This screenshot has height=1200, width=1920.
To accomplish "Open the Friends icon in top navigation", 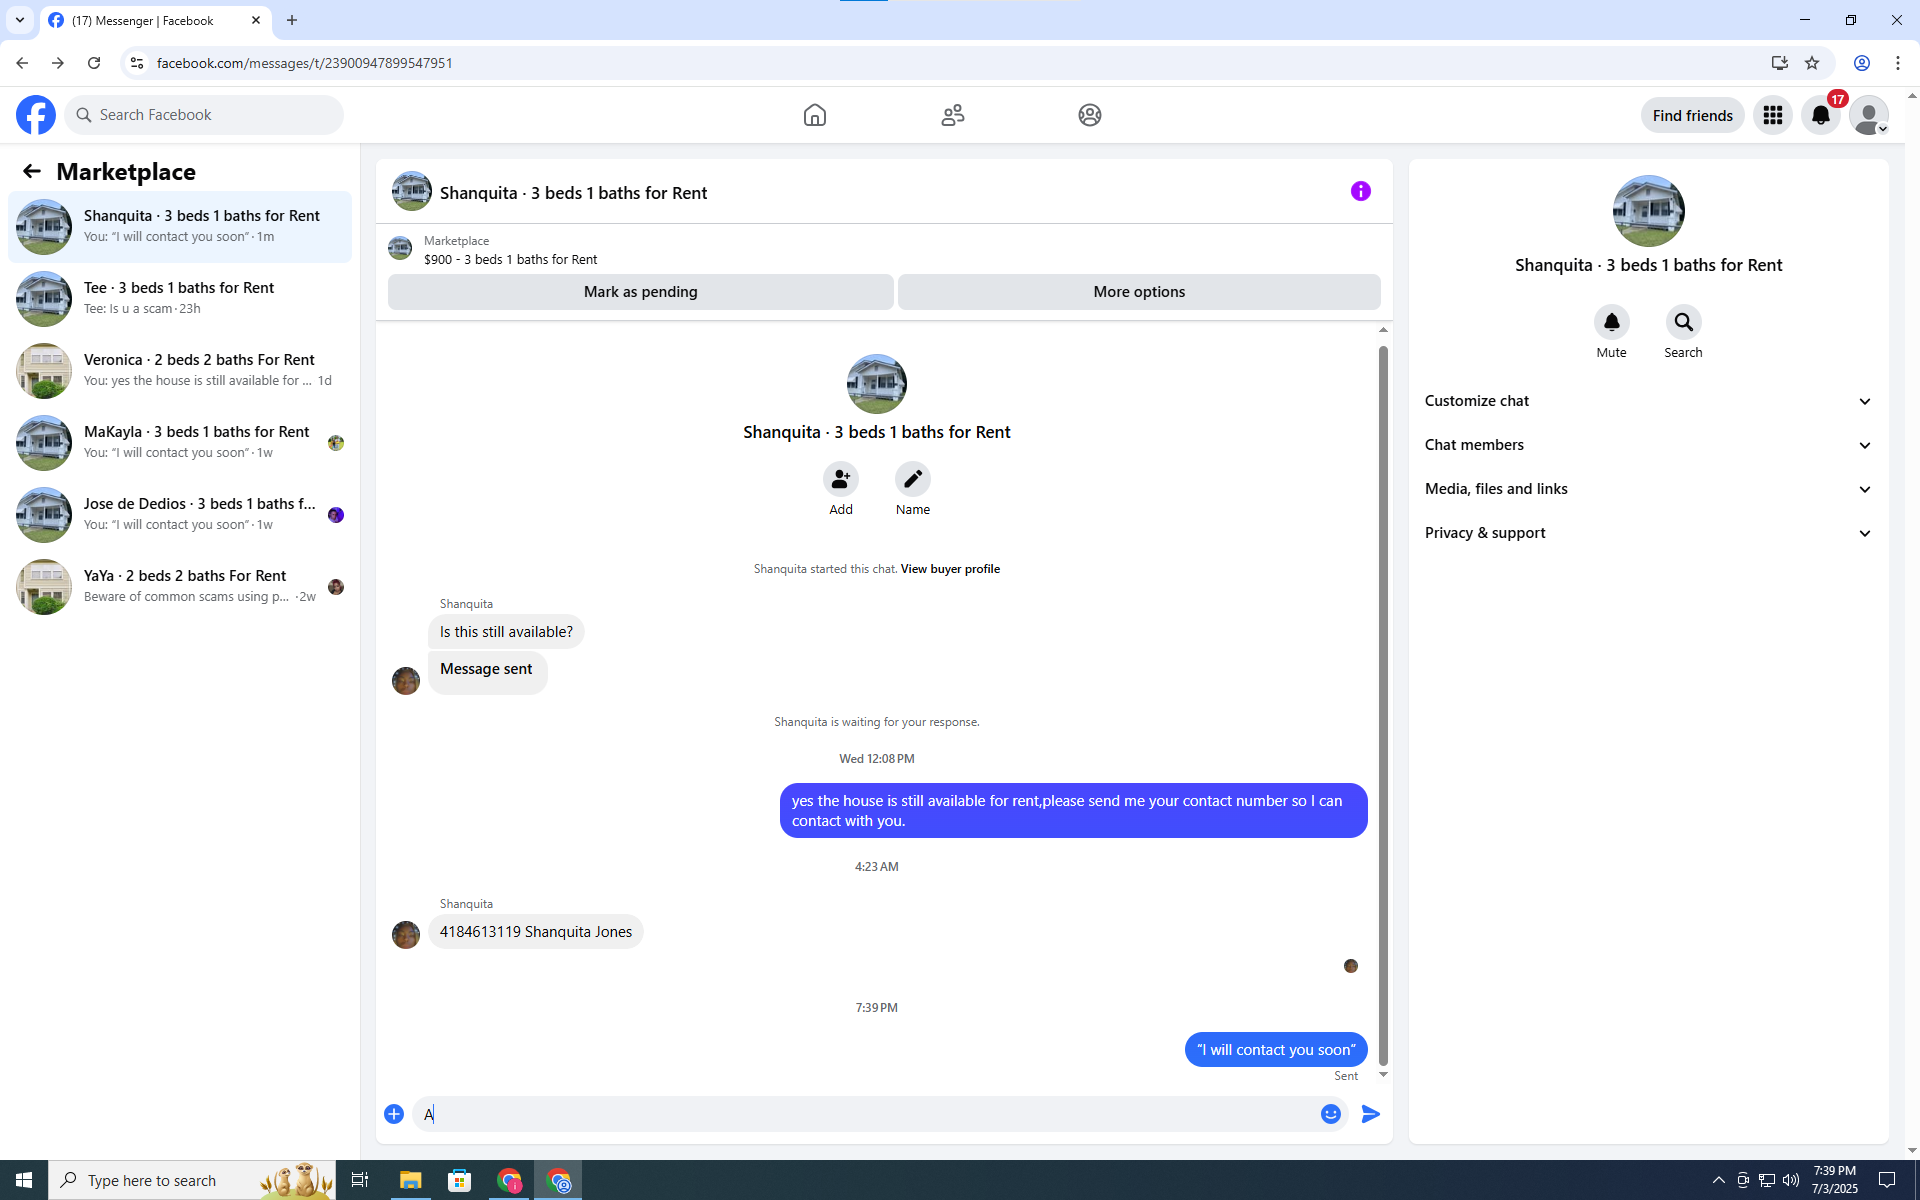I will click(952, 115).
